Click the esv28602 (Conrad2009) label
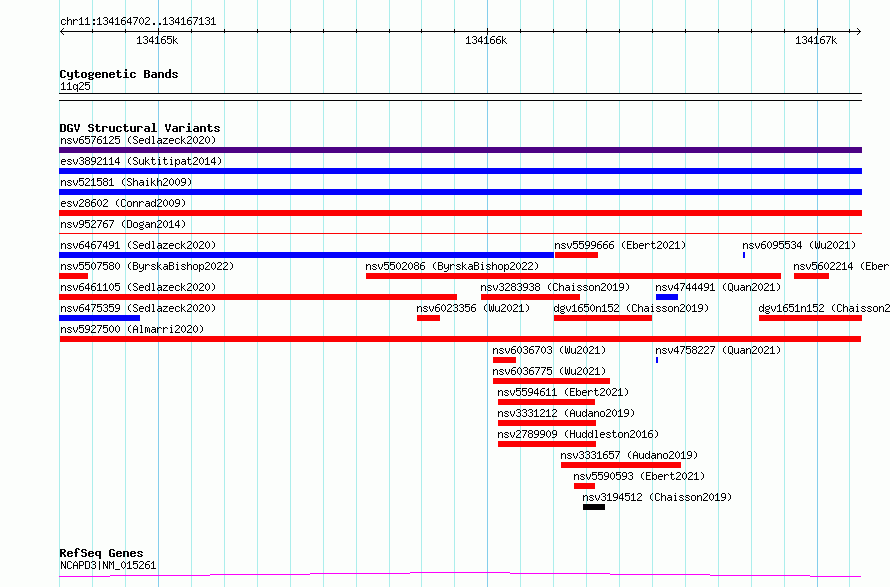 (123, 203)
